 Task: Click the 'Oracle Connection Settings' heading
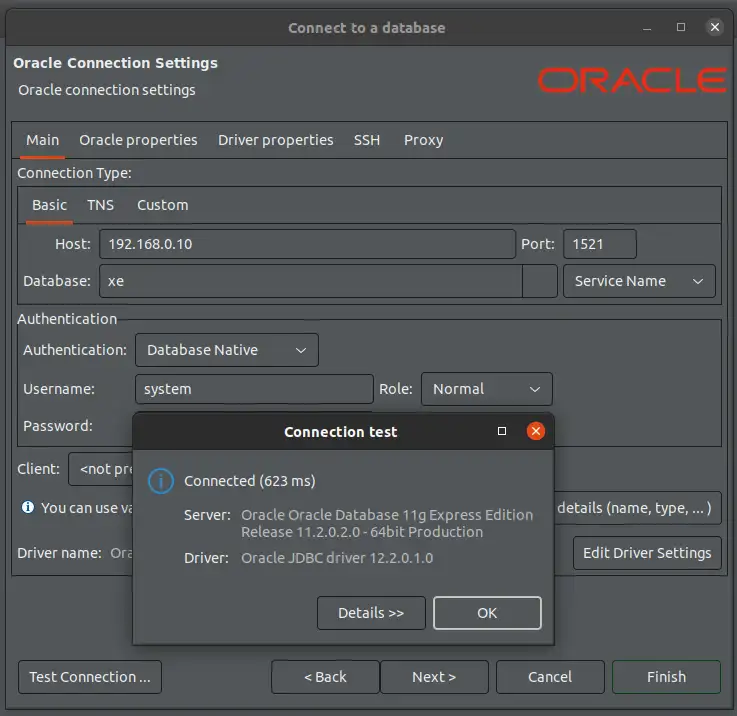tap(115, 63)
